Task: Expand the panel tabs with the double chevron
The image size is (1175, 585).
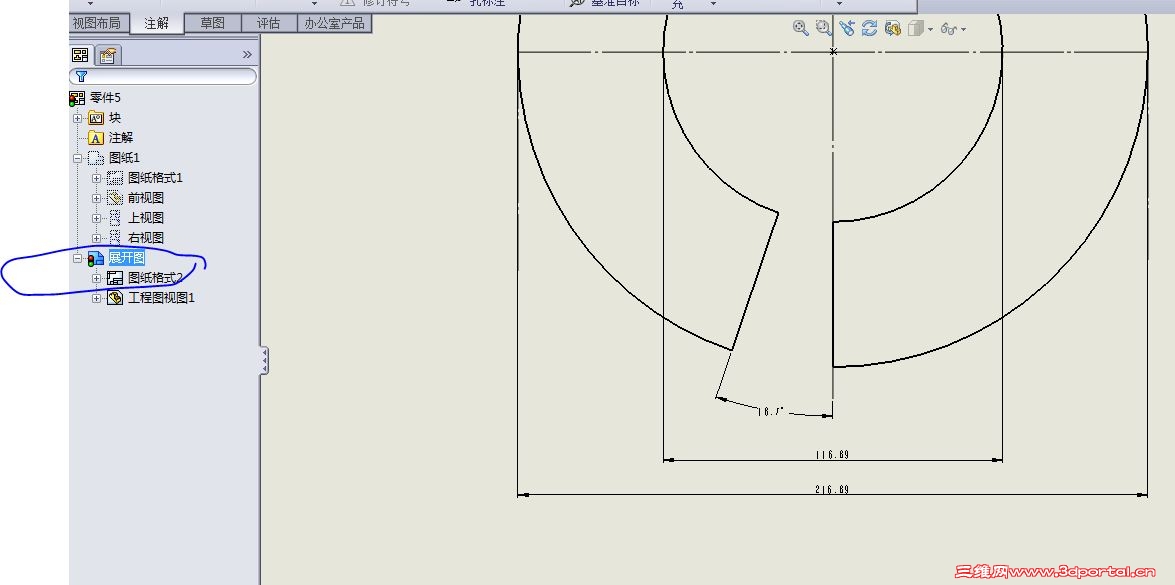Action: 247,55
